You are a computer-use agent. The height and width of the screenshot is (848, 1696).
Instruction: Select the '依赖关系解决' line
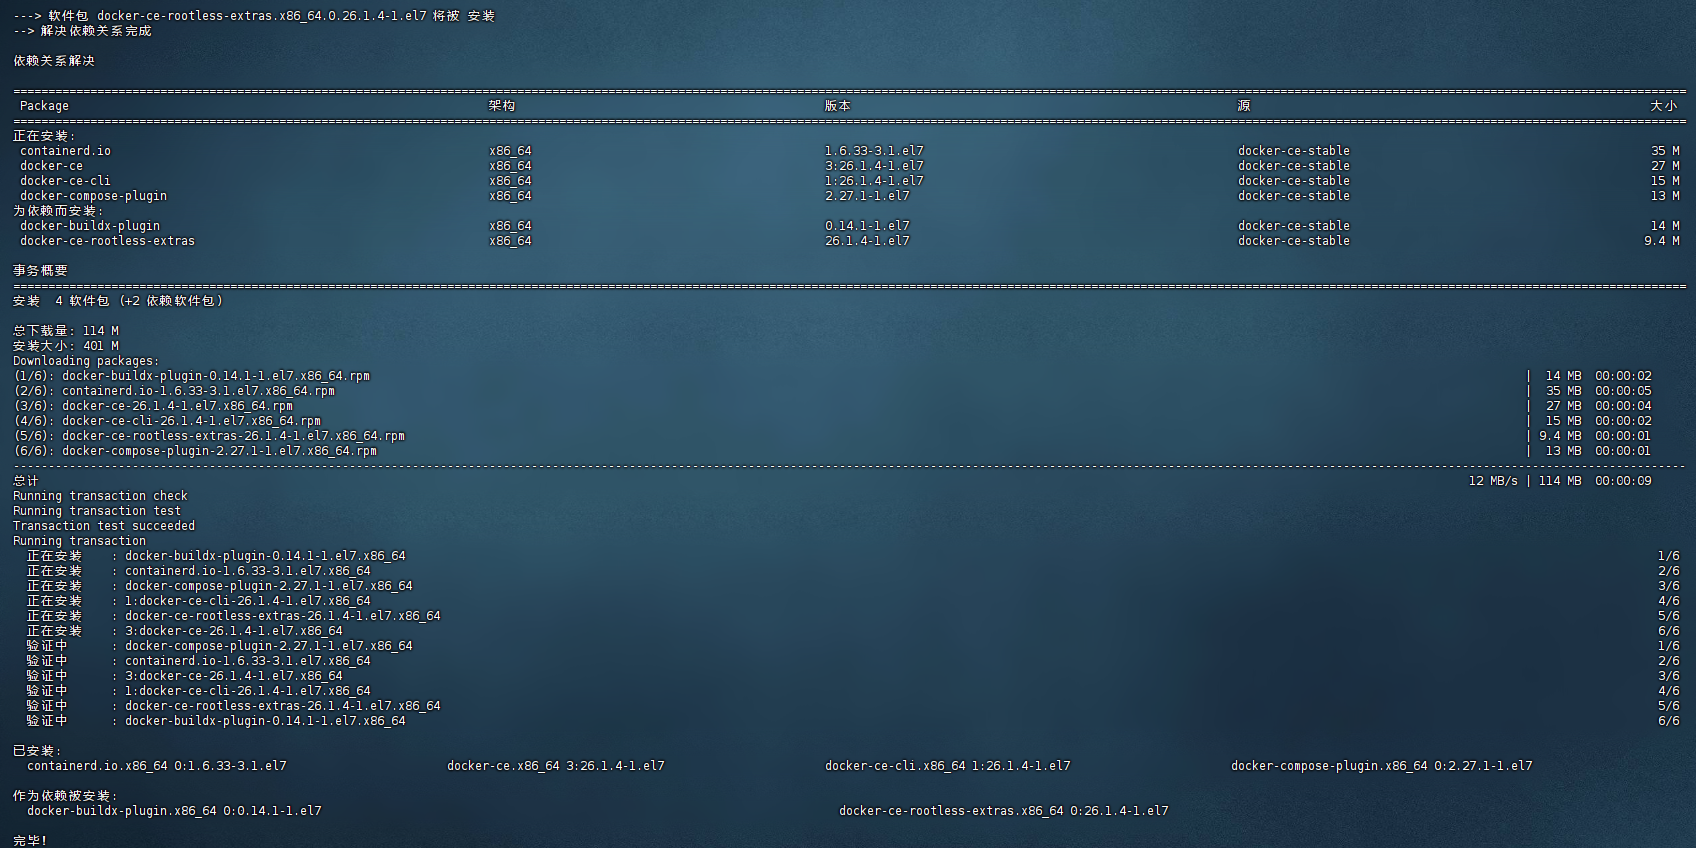[54, 61]
